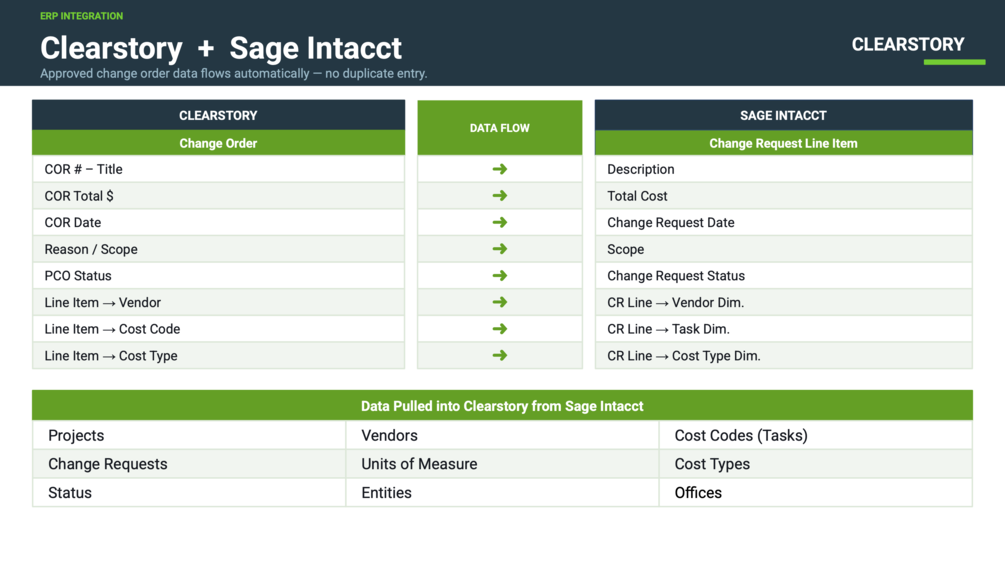This screenshot has width=1005, height=565.
Task: Select the 'Total Cost' cell
Action: pos(784,196)
